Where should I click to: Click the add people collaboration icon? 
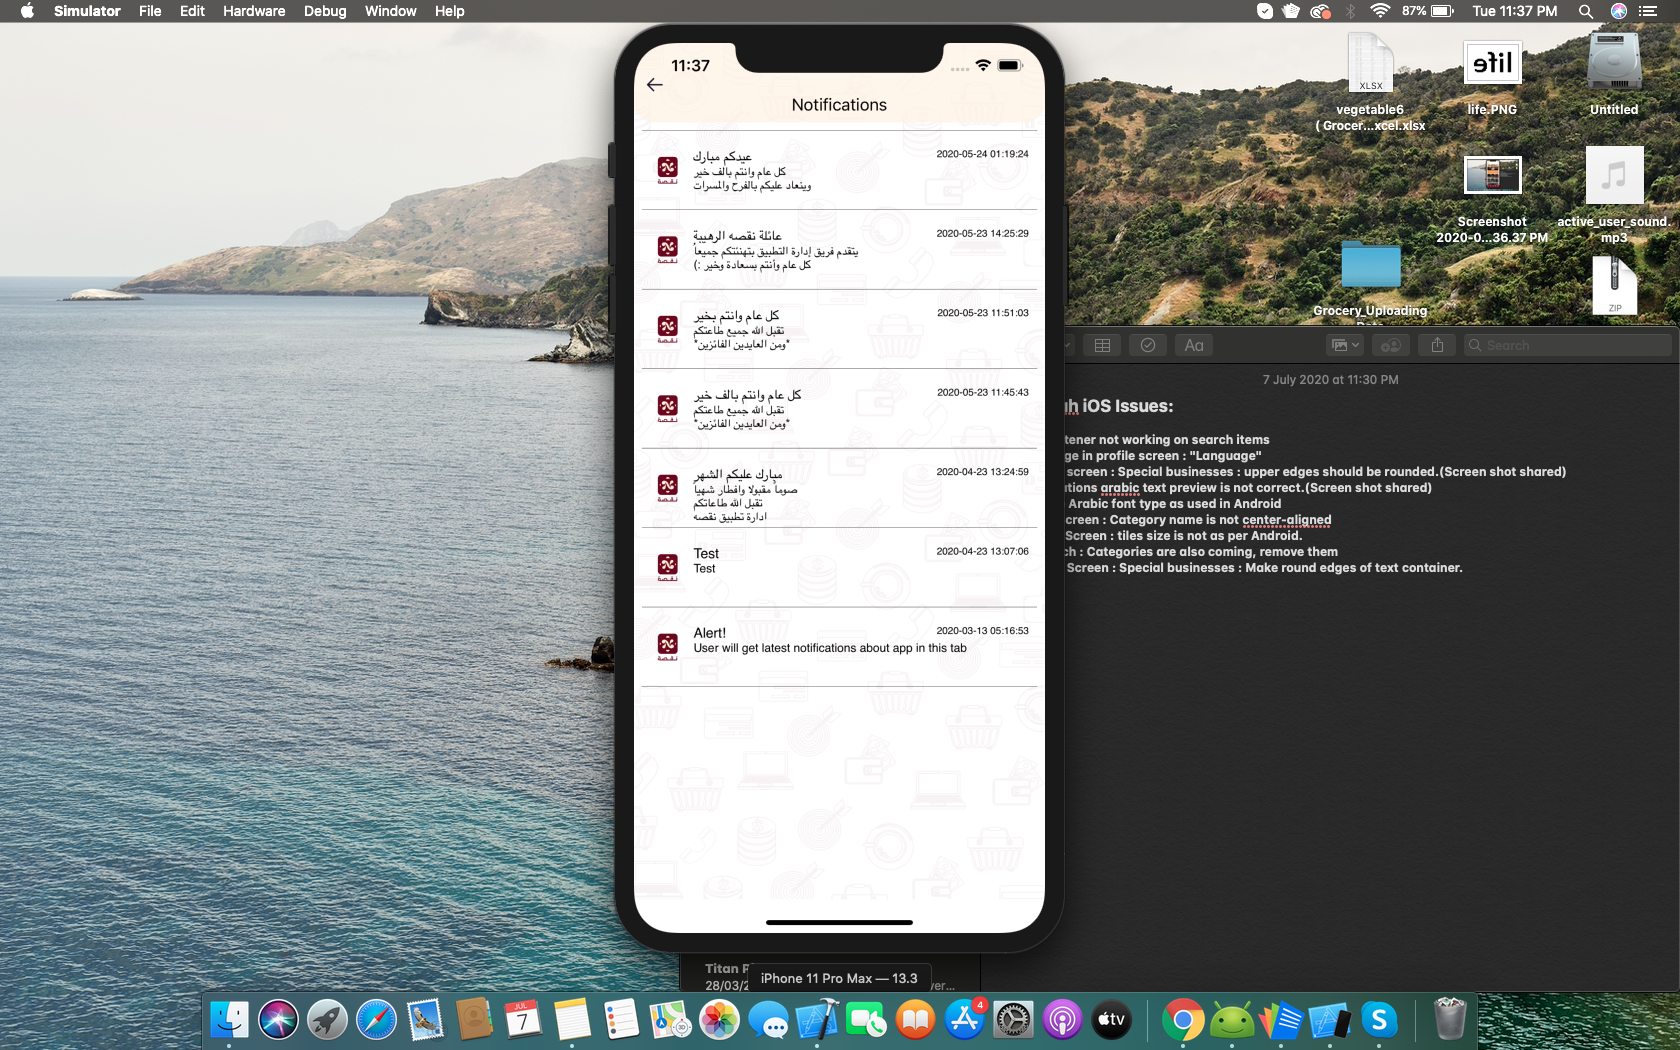(x=1390, y=345)
